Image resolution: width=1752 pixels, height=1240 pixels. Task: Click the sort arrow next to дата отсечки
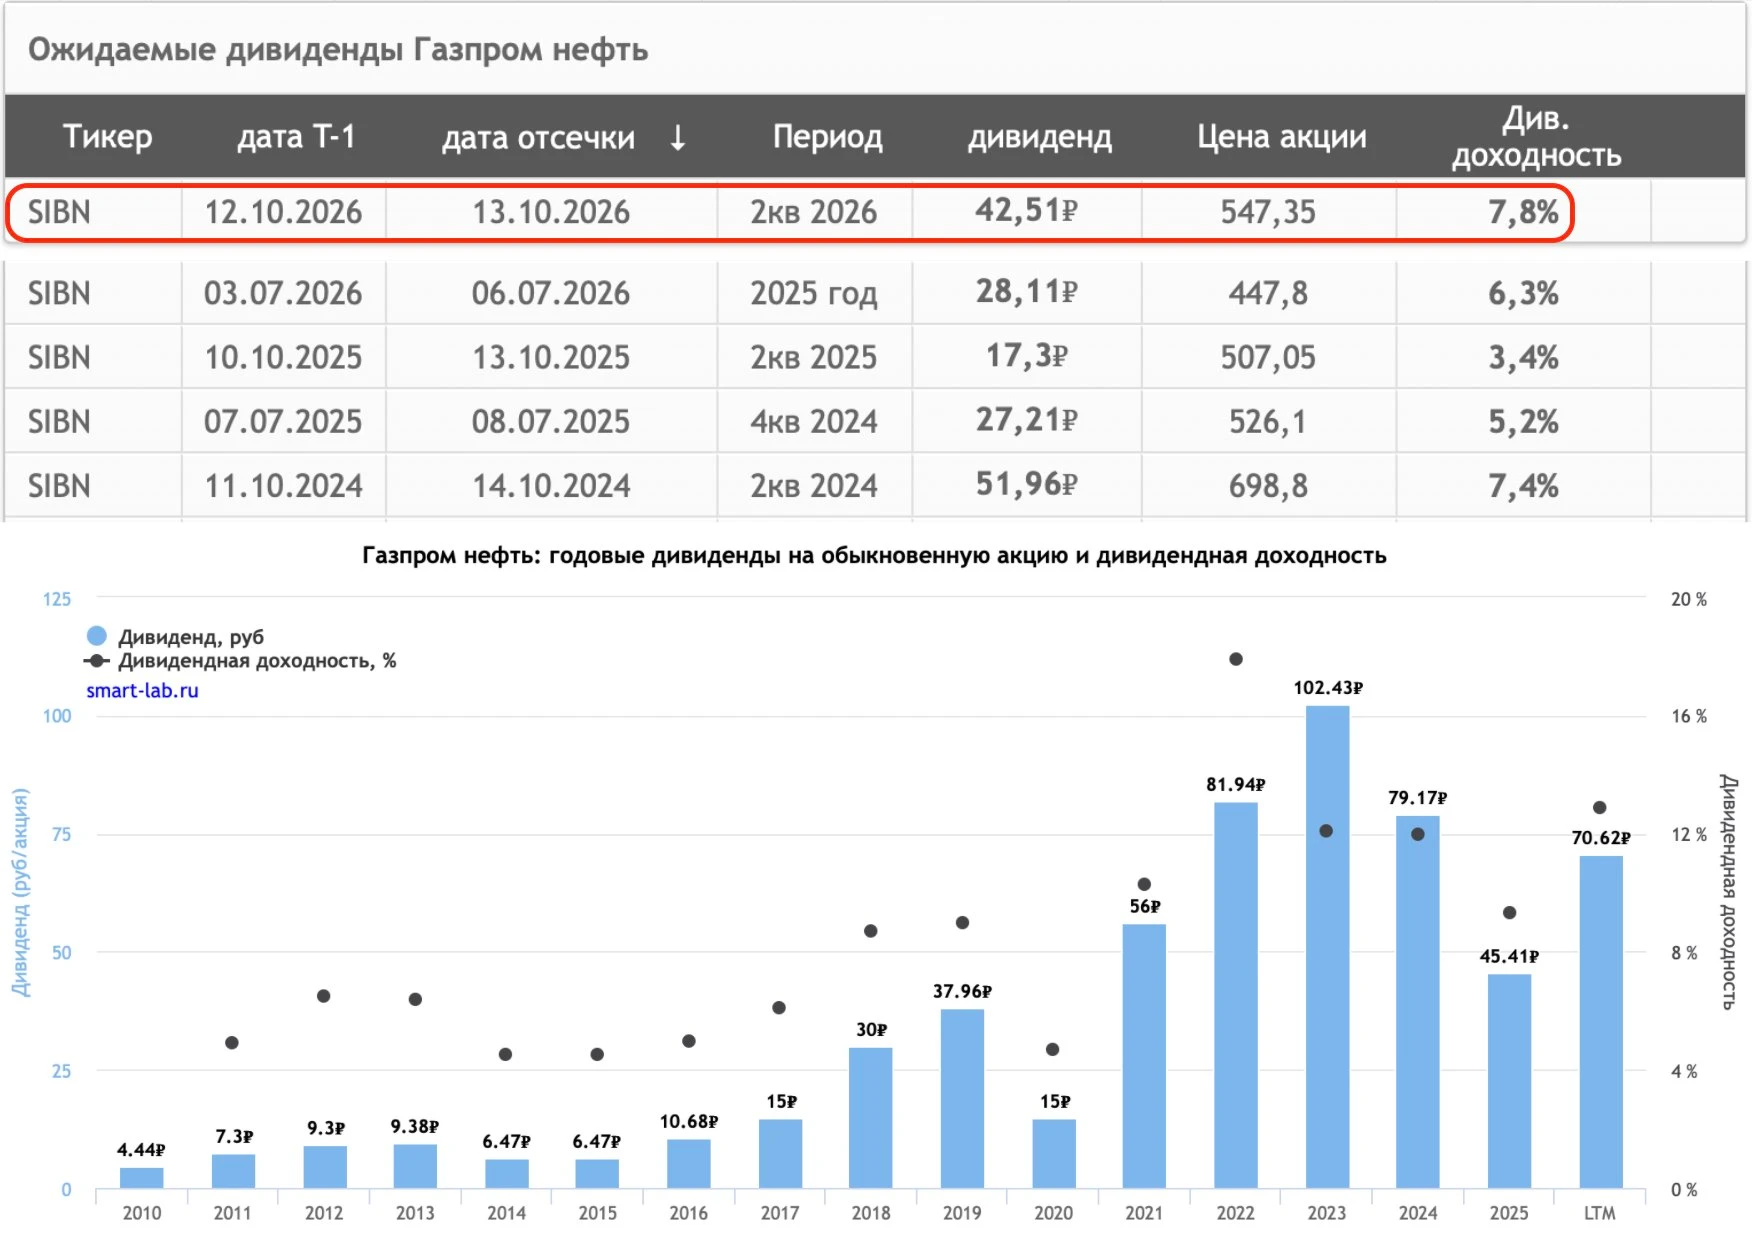[x=677, y=137]
